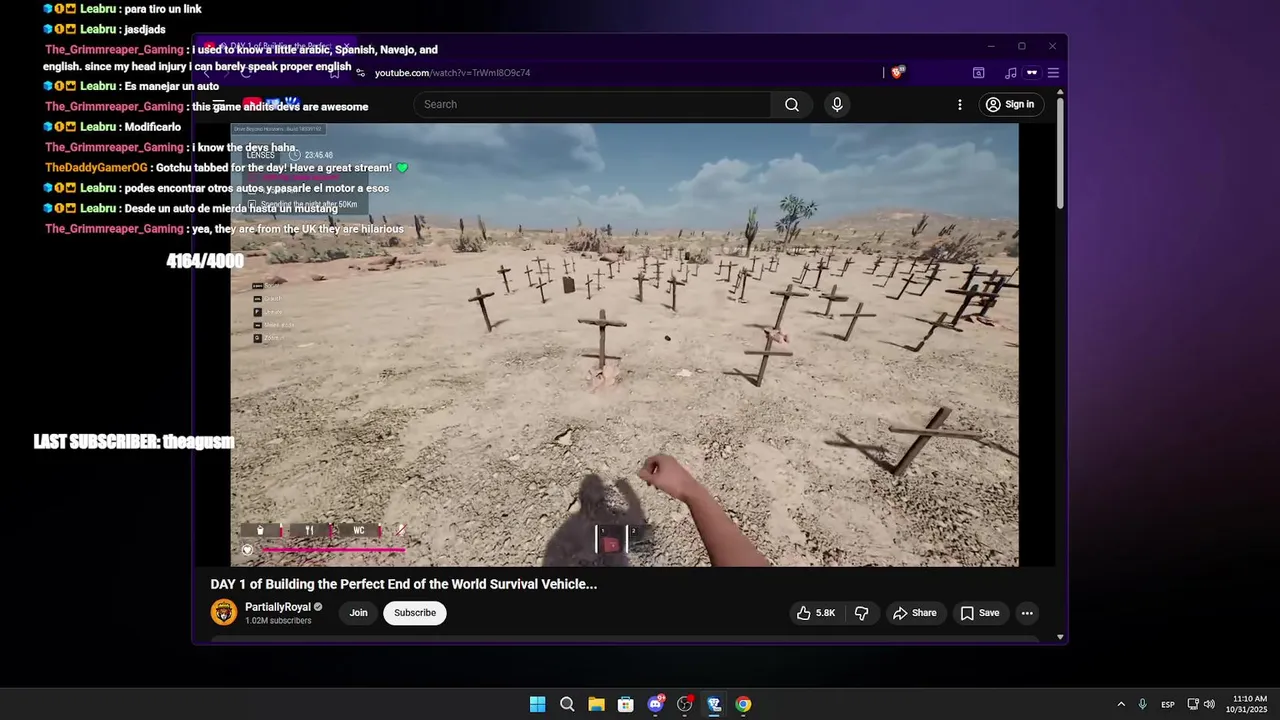The image size is (1280, 720).
Task: Click the scrollbar down arrow at bottom
Action: coord(1060,637)
